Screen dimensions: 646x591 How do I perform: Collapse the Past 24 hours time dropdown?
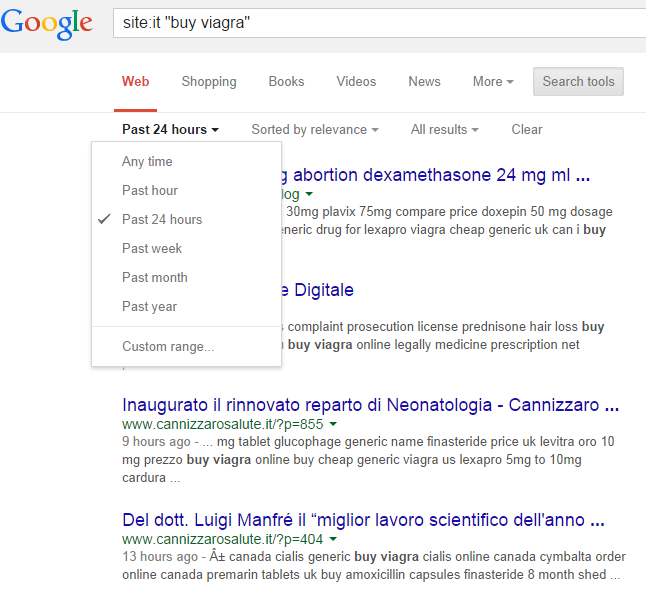click(x=171, y=130)
